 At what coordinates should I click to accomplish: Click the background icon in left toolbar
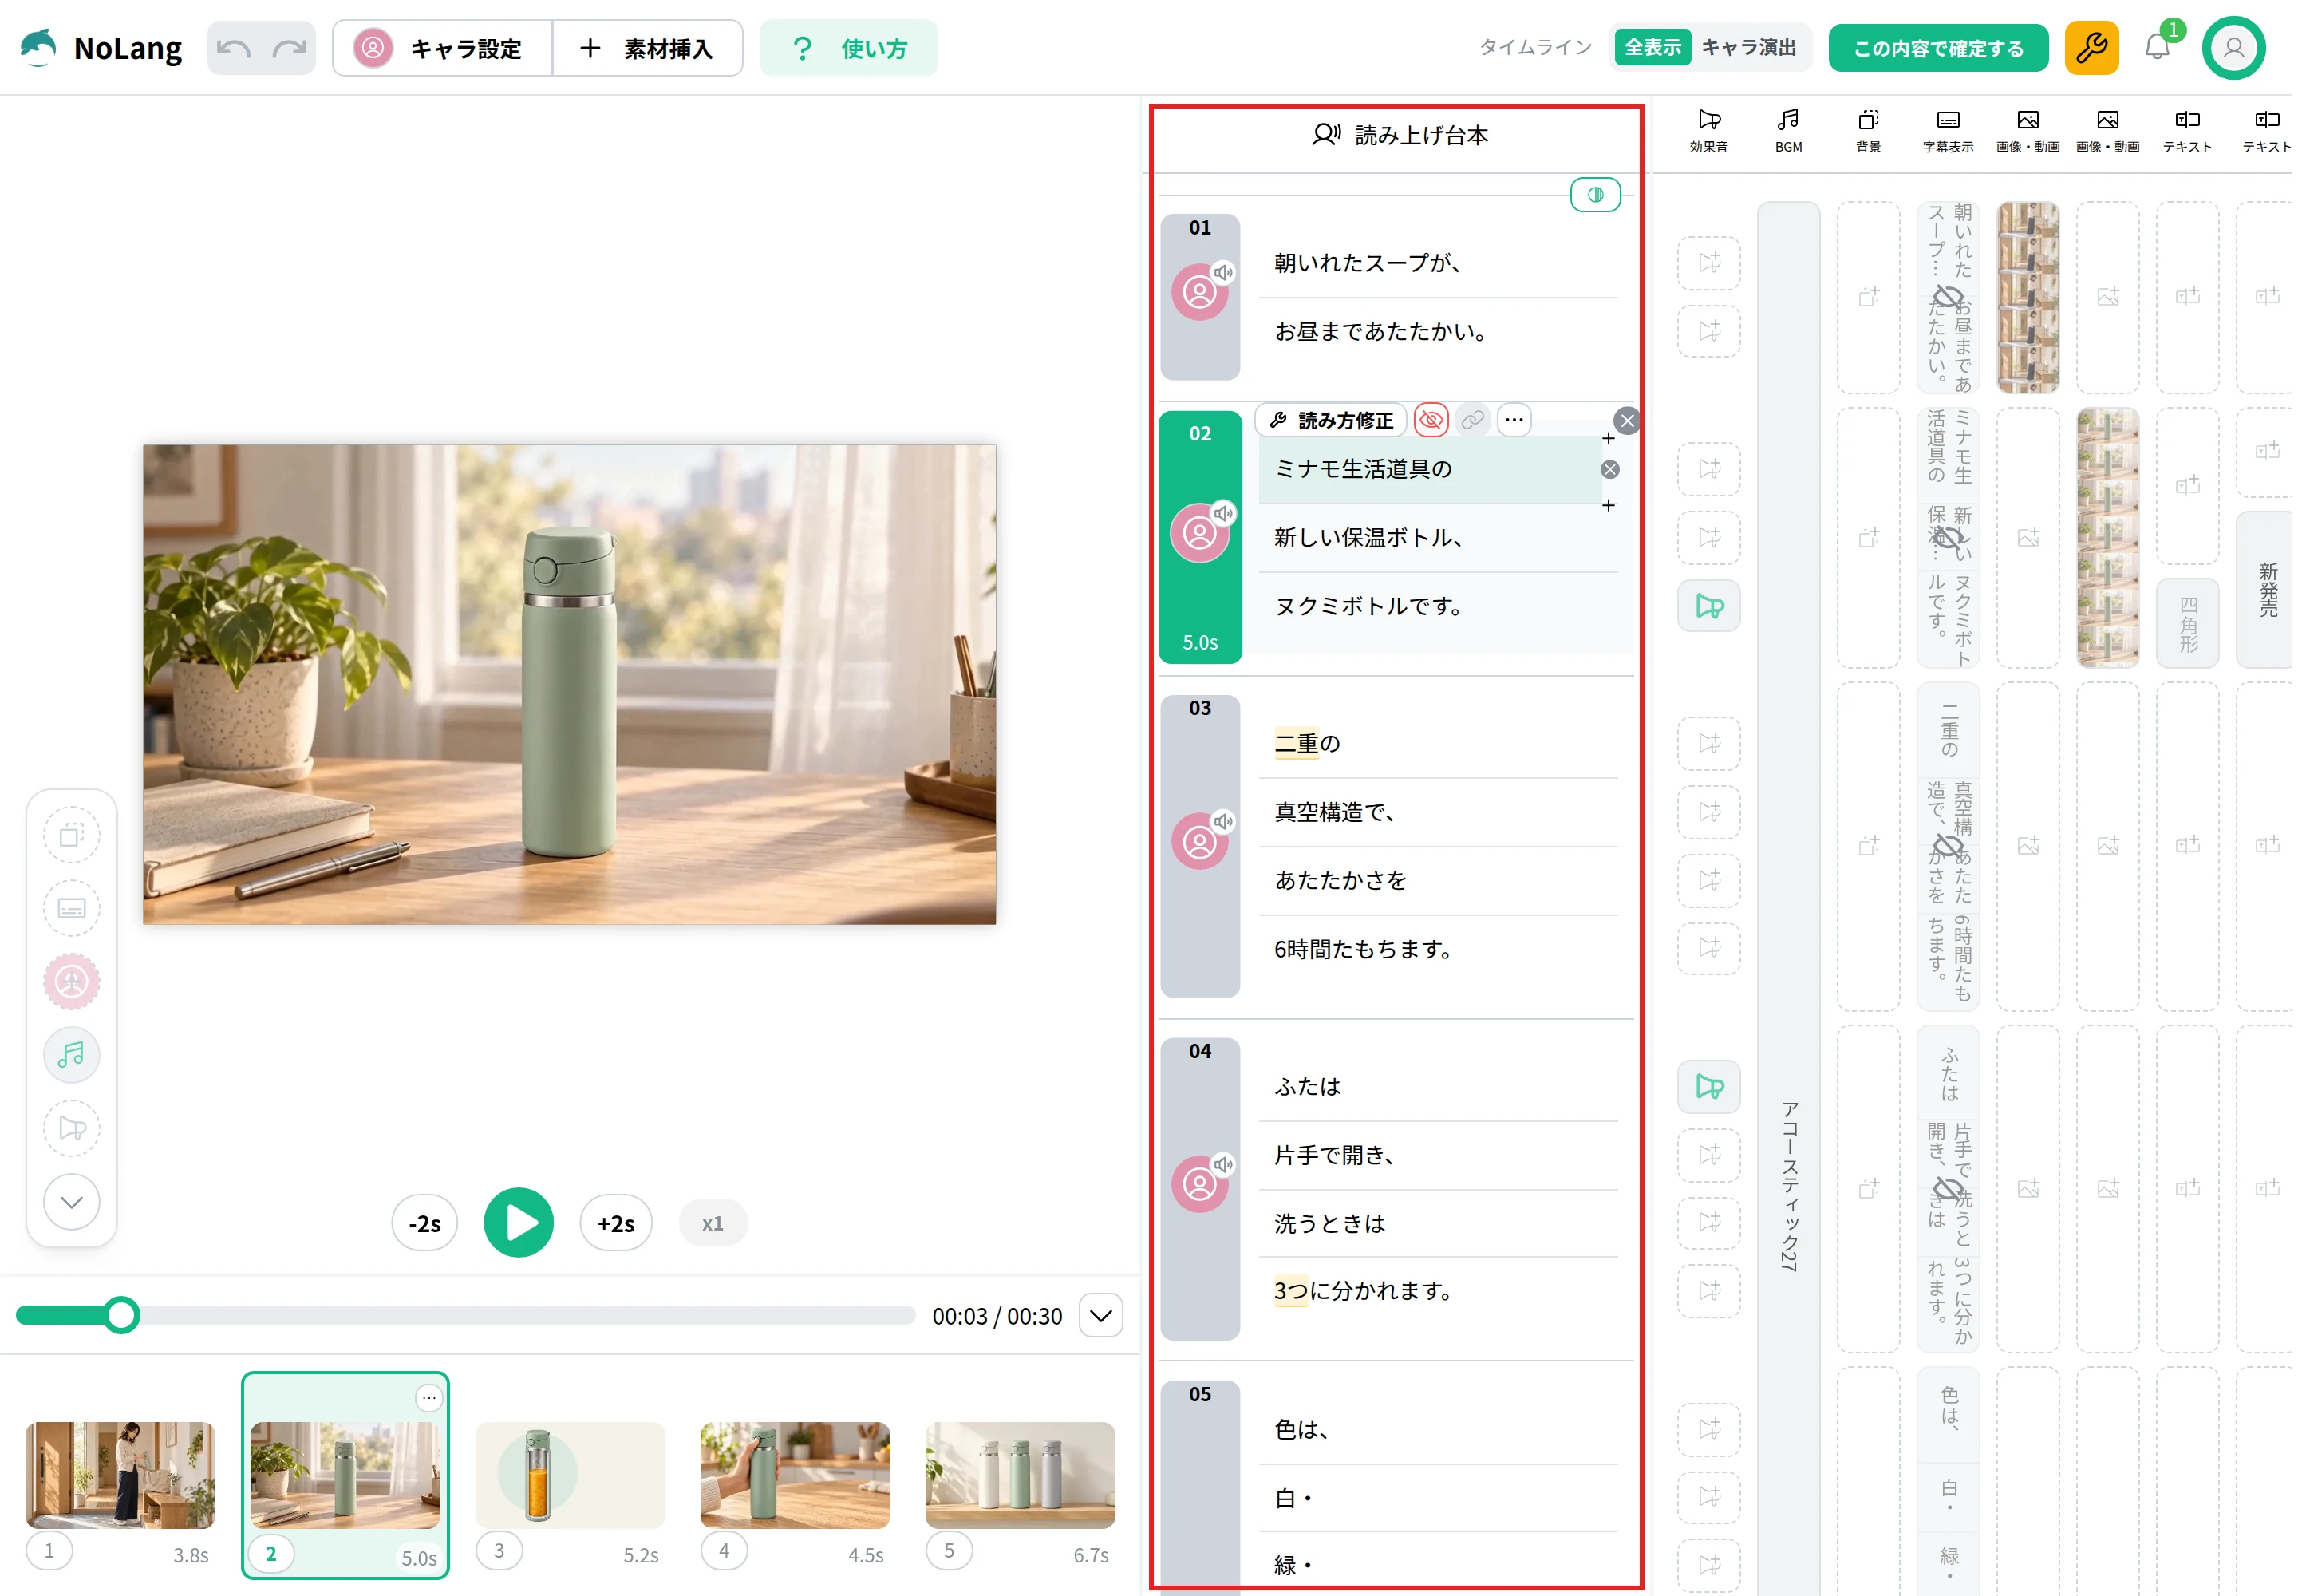[x=71, y=835]
